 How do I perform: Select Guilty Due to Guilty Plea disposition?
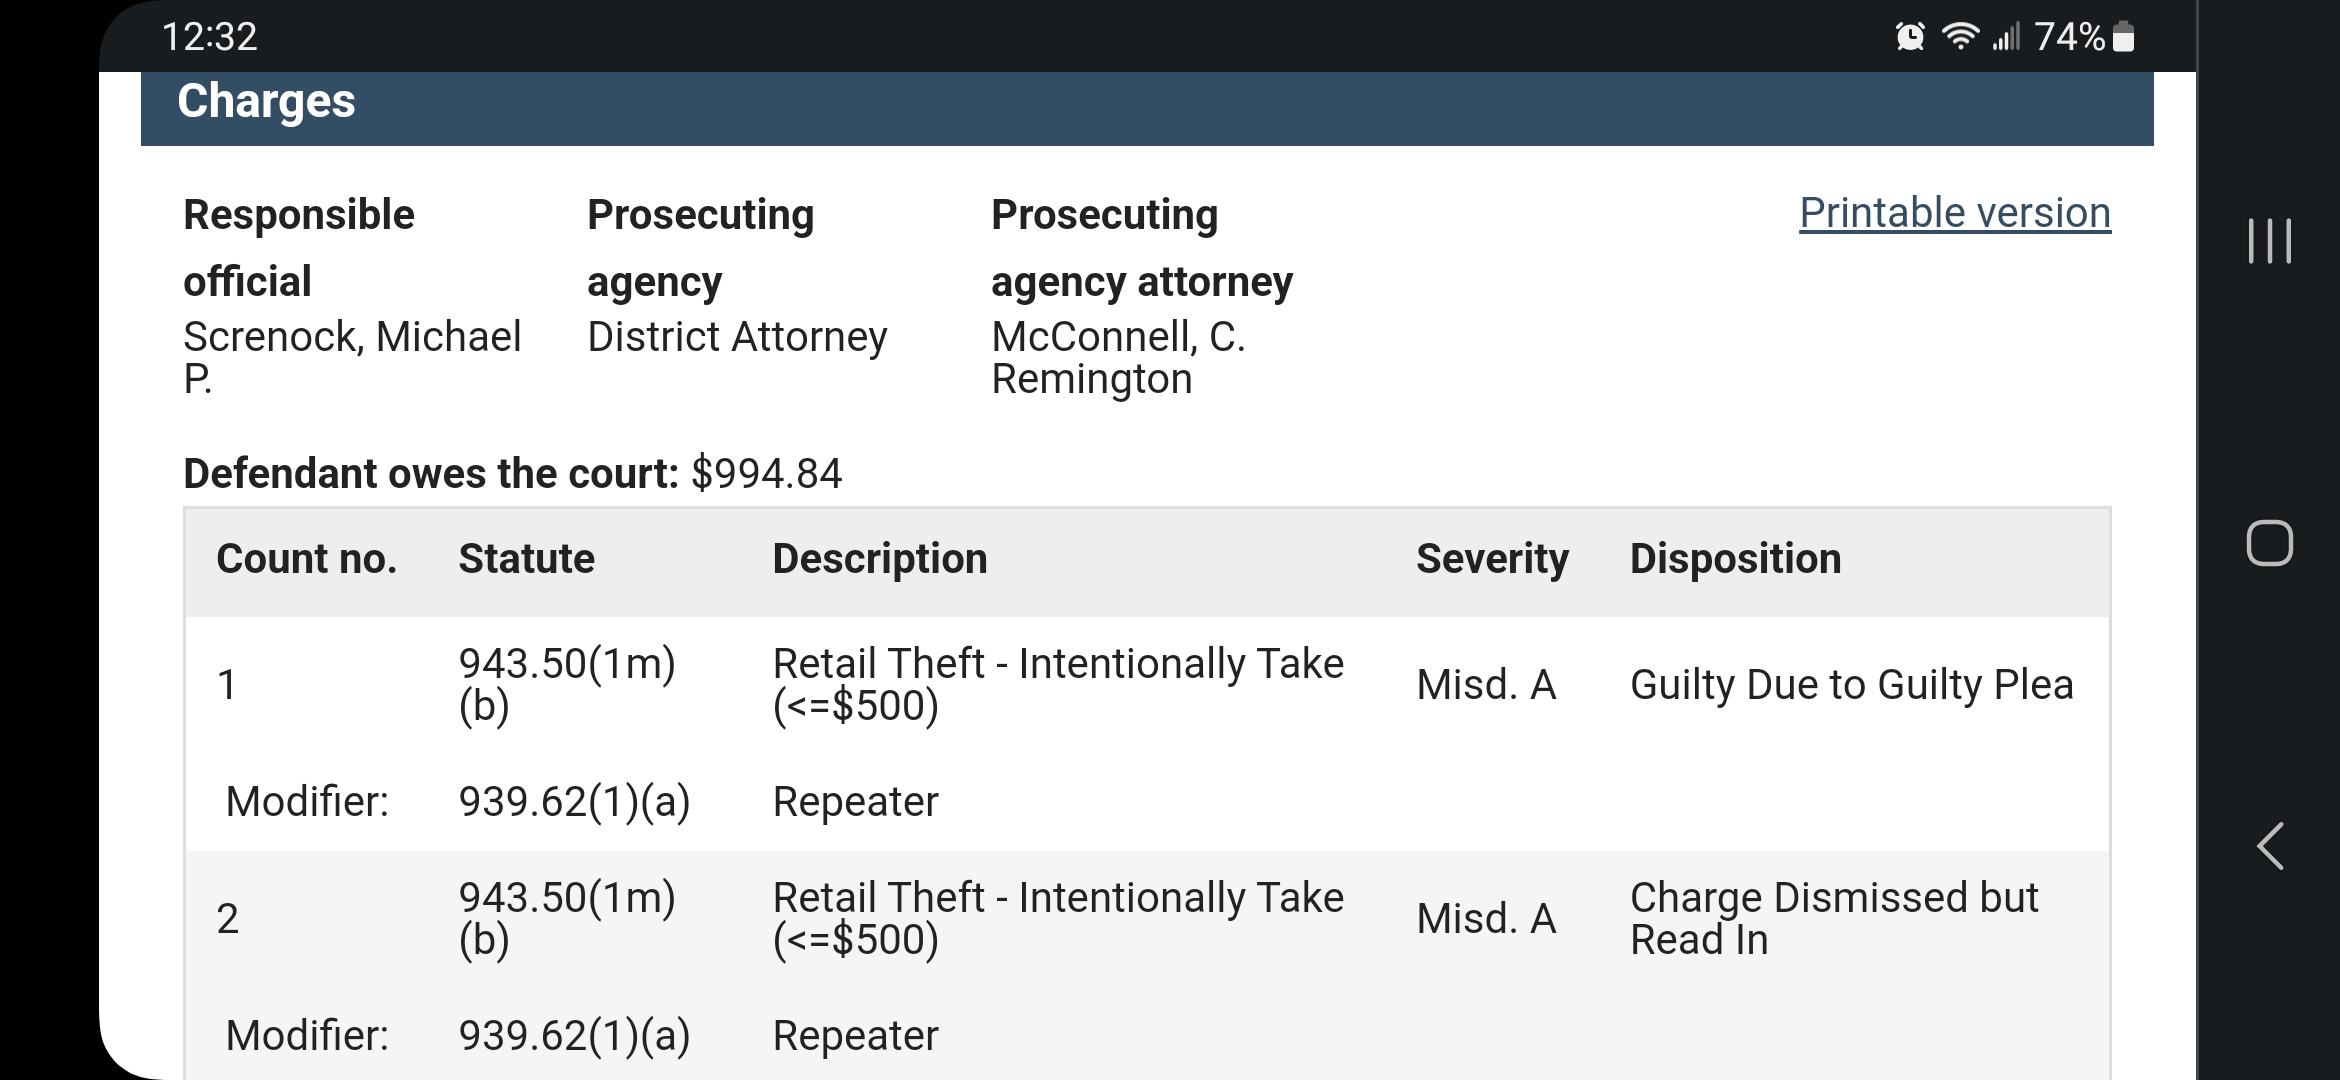(1852, 685)
